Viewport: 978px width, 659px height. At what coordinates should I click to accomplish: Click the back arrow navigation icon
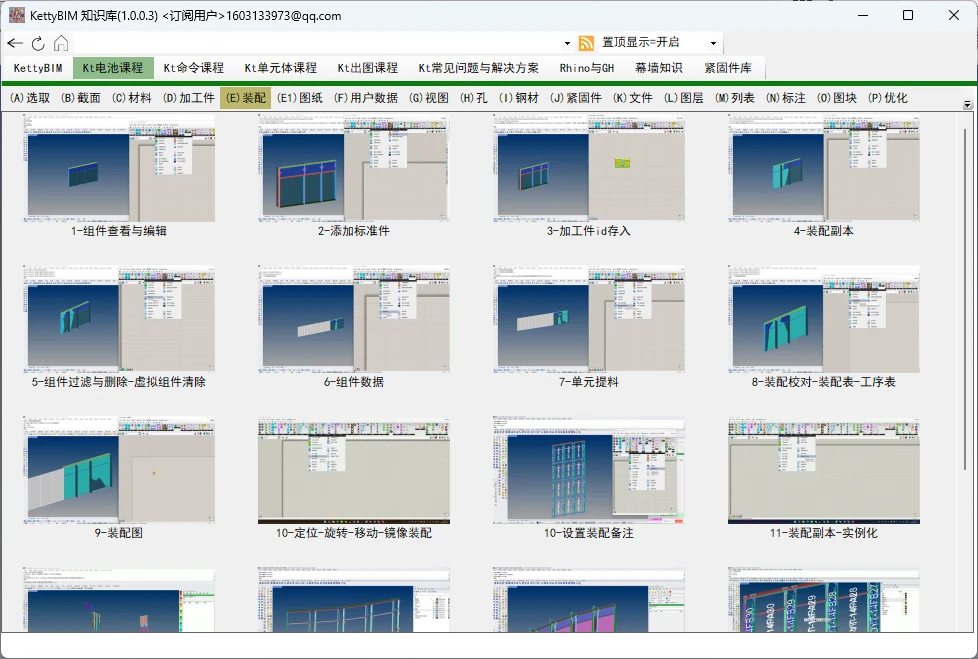[x=15, y=43]
